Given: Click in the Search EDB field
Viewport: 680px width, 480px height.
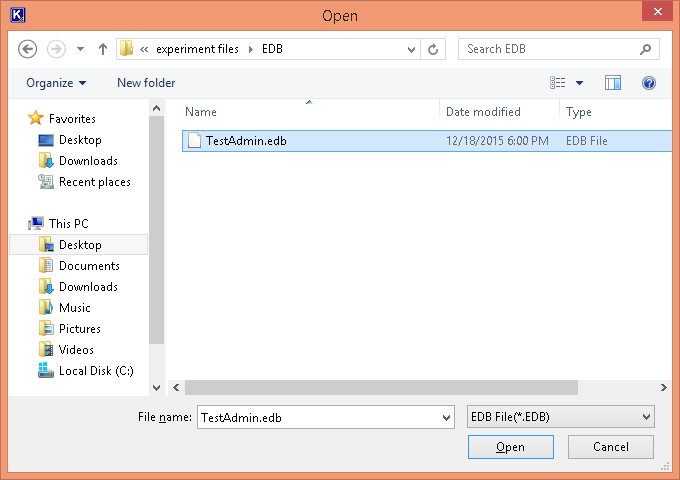Looking at the screenshot, I should click(x=548, y=49).
